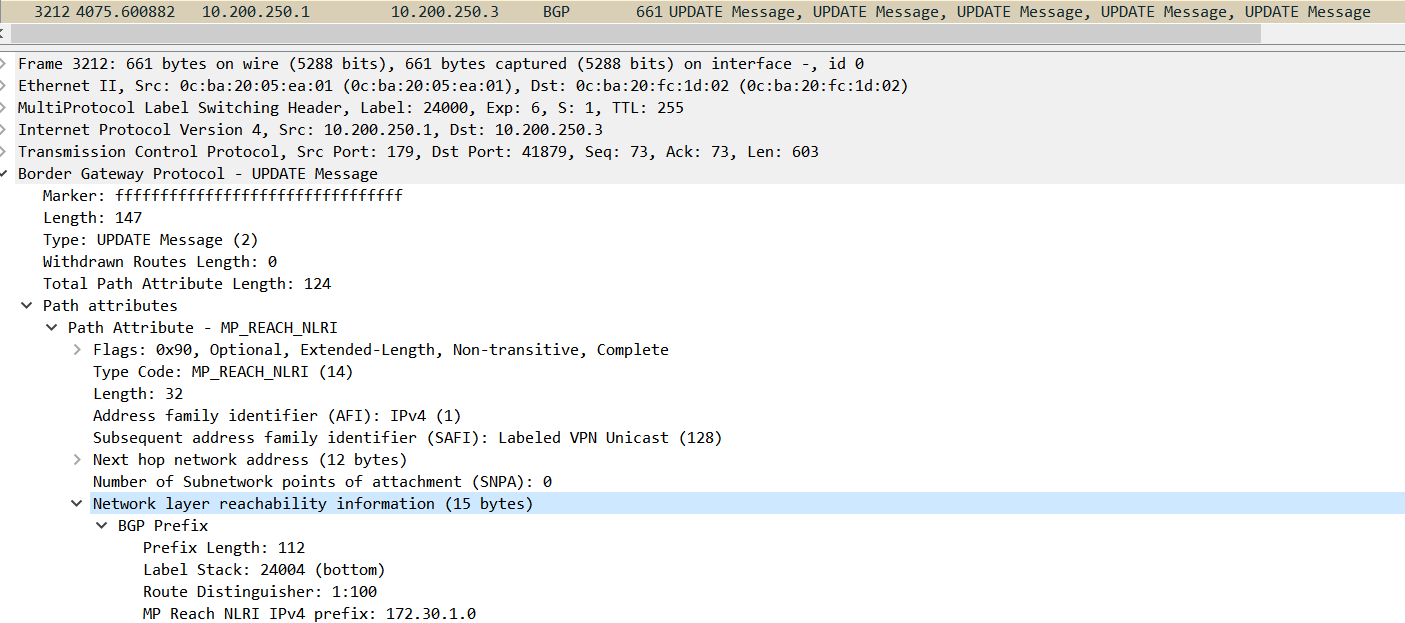Select the Marker field line
Viewport: 1405px width, 623px height.
(x=222, y=196)
